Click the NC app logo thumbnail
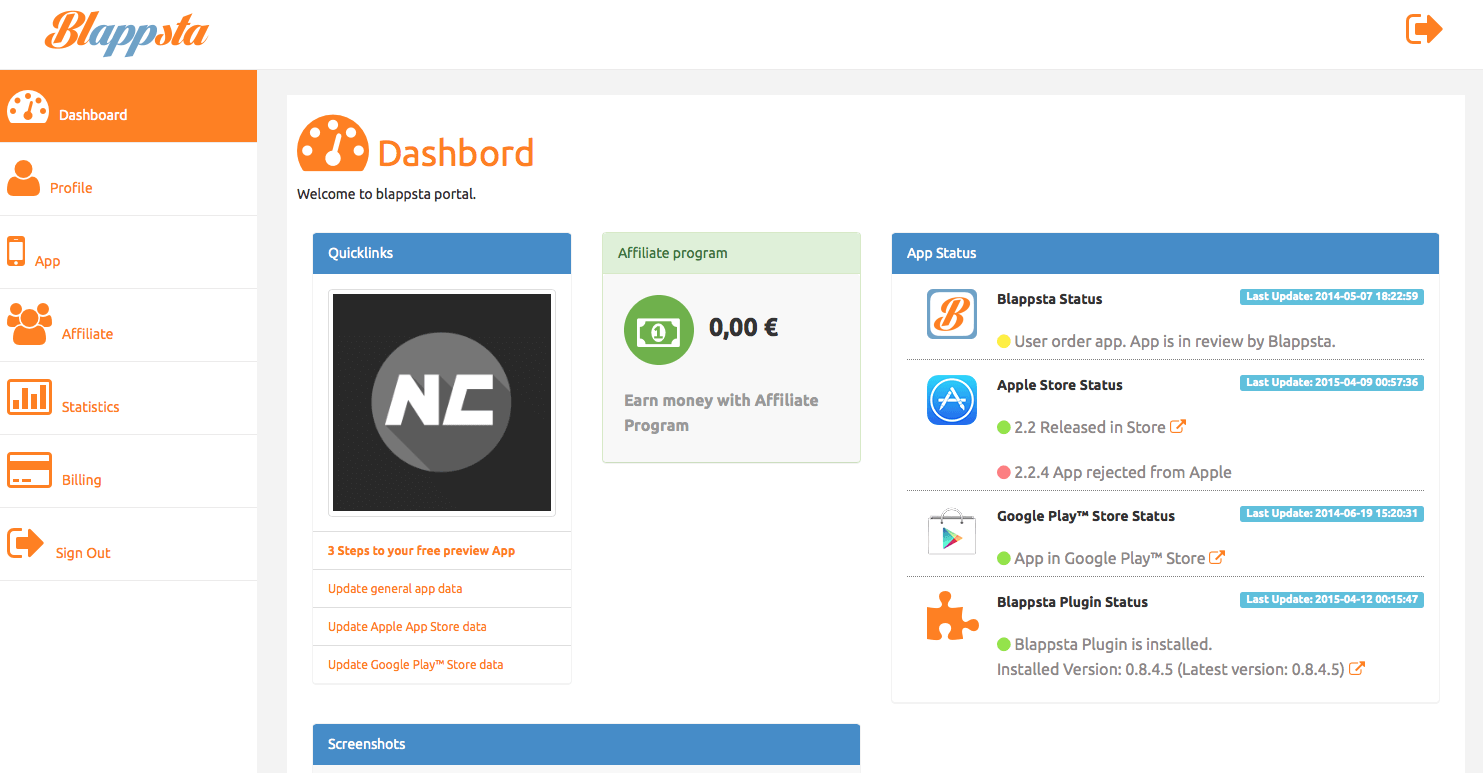Screen dimensions: 1483x773 (441, 402)
